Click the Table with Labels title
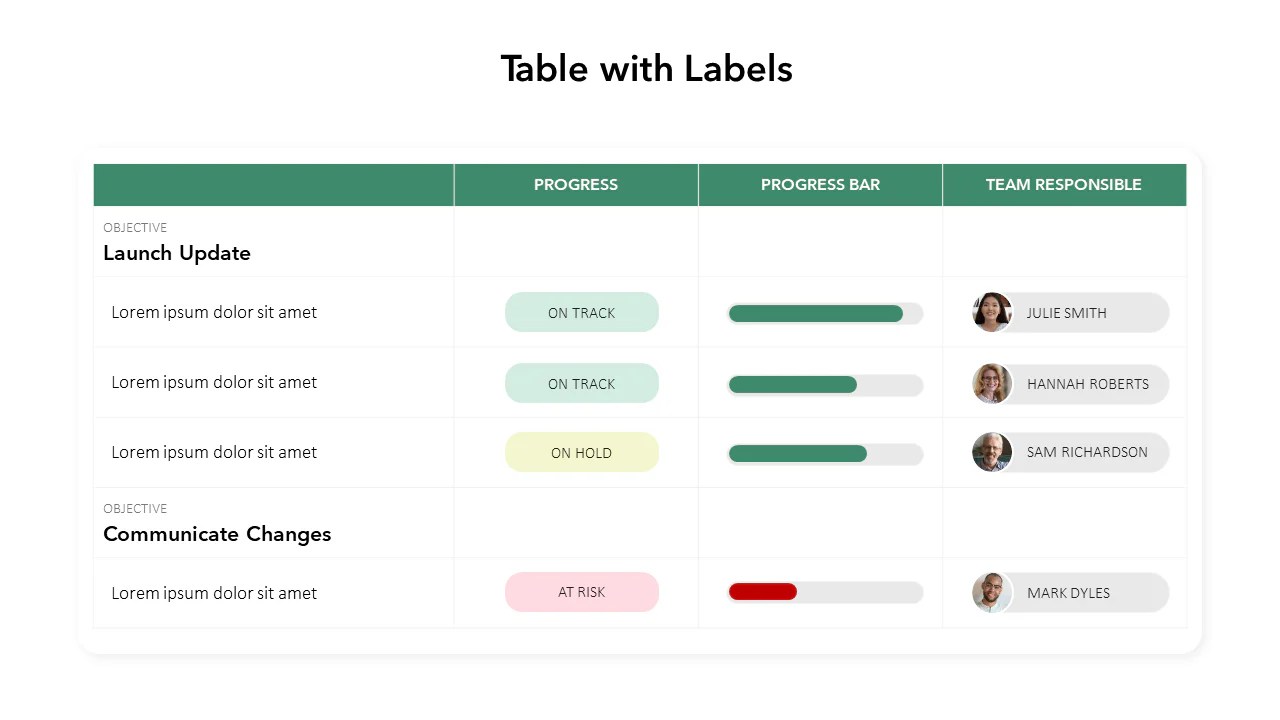 point(646,69)
